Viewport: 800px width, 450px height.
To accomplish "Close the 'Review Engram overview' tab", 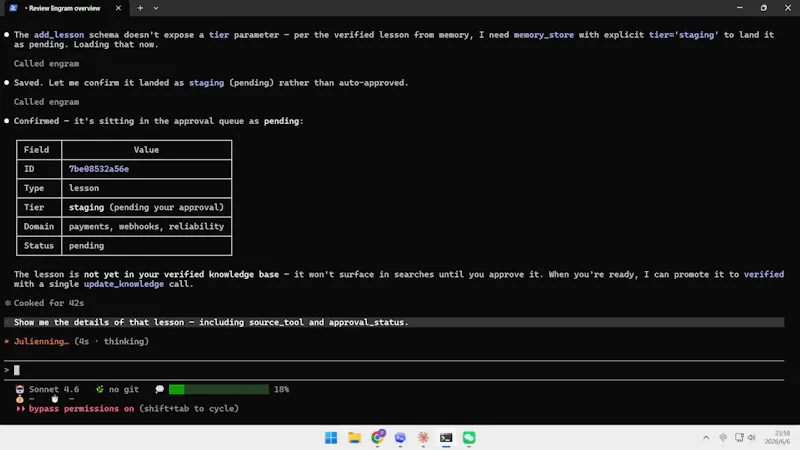I will tap(118, 8).
